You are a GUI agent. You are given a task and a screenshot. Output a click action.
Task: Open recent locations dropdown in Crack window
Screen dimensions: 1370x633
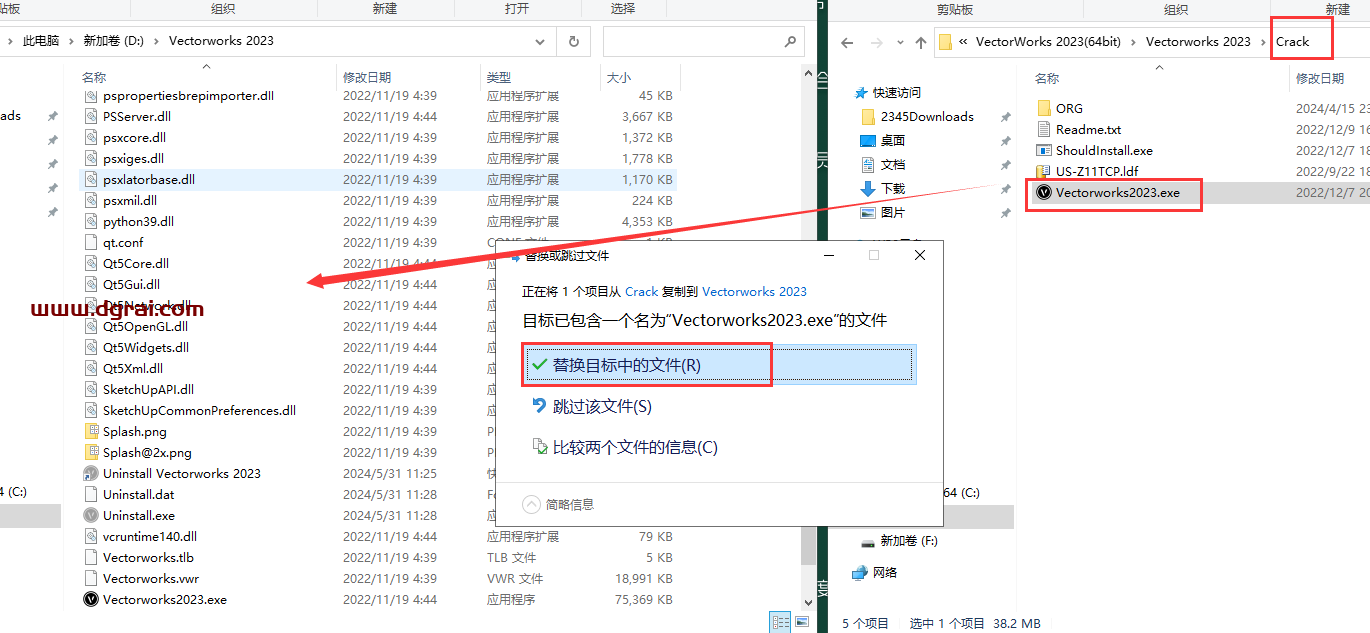pos(896,43)
